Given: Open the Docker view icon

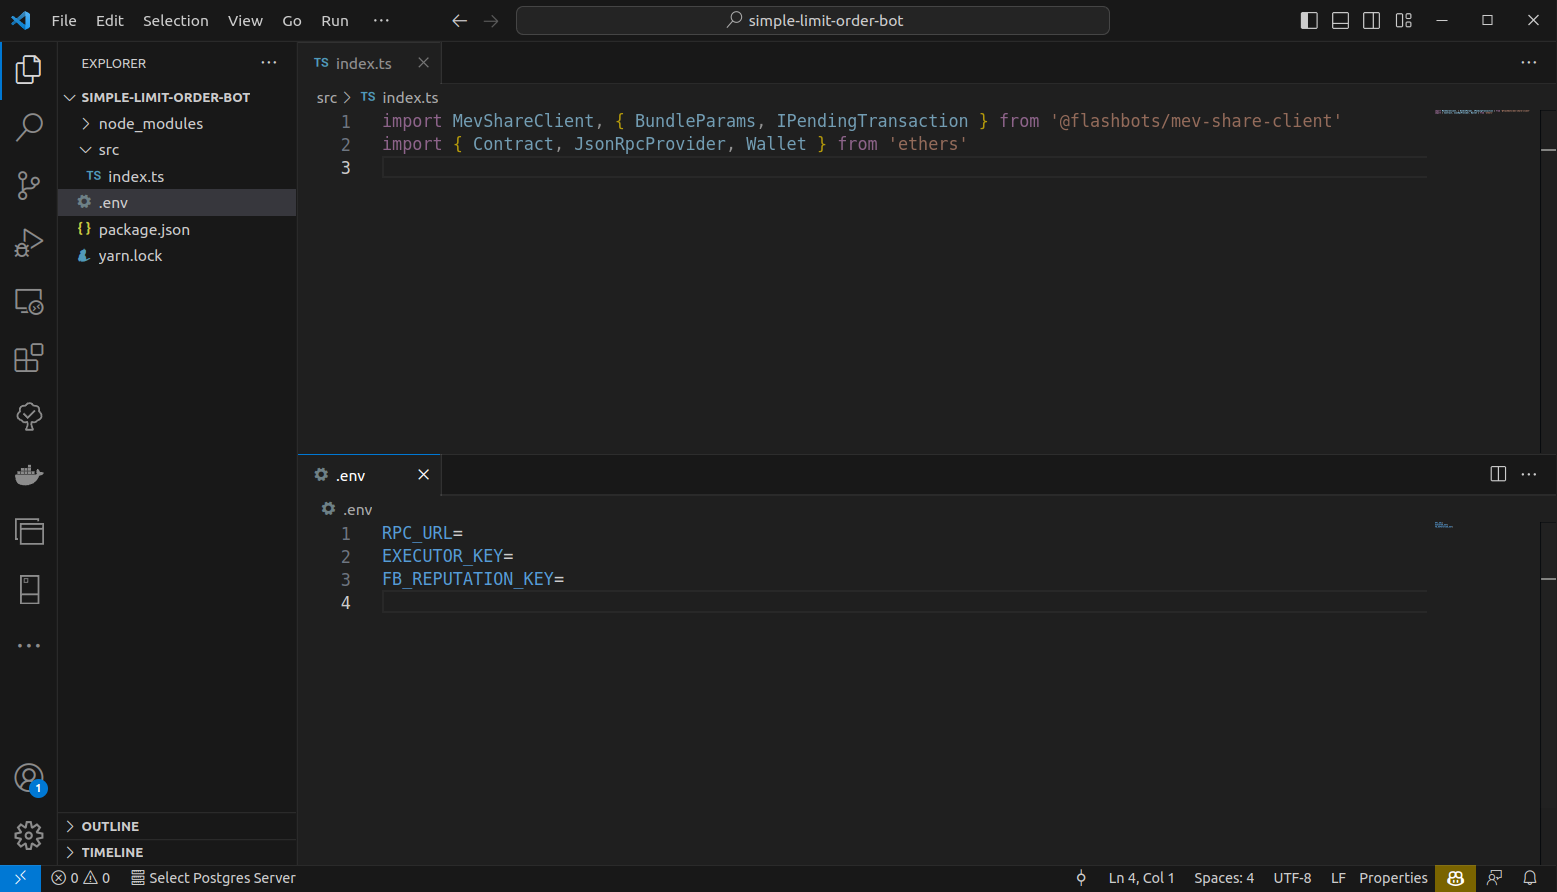Looking at the screenshot, I should 29,474.
